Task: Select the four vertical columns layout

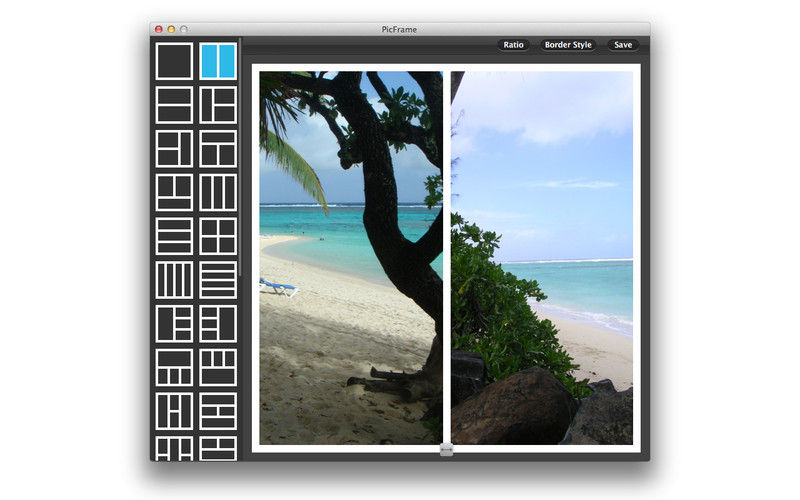Action: point(174,280)
